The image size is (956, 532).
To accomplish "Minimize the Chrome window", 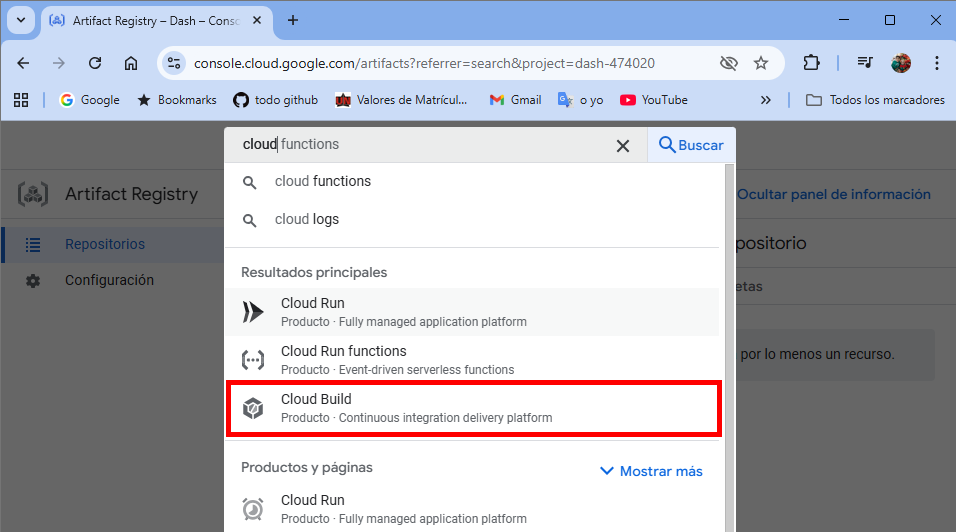I will [x=844, y=20].
